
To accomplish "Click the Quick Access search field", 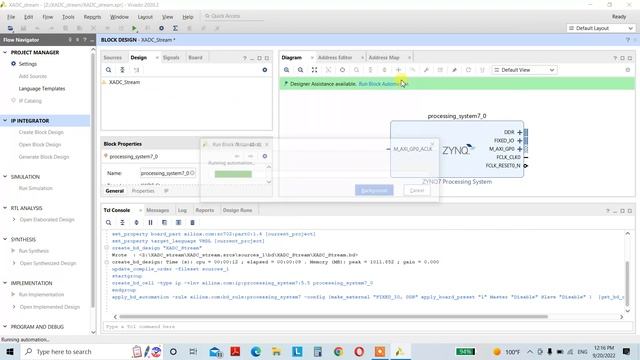I will 234,16.
